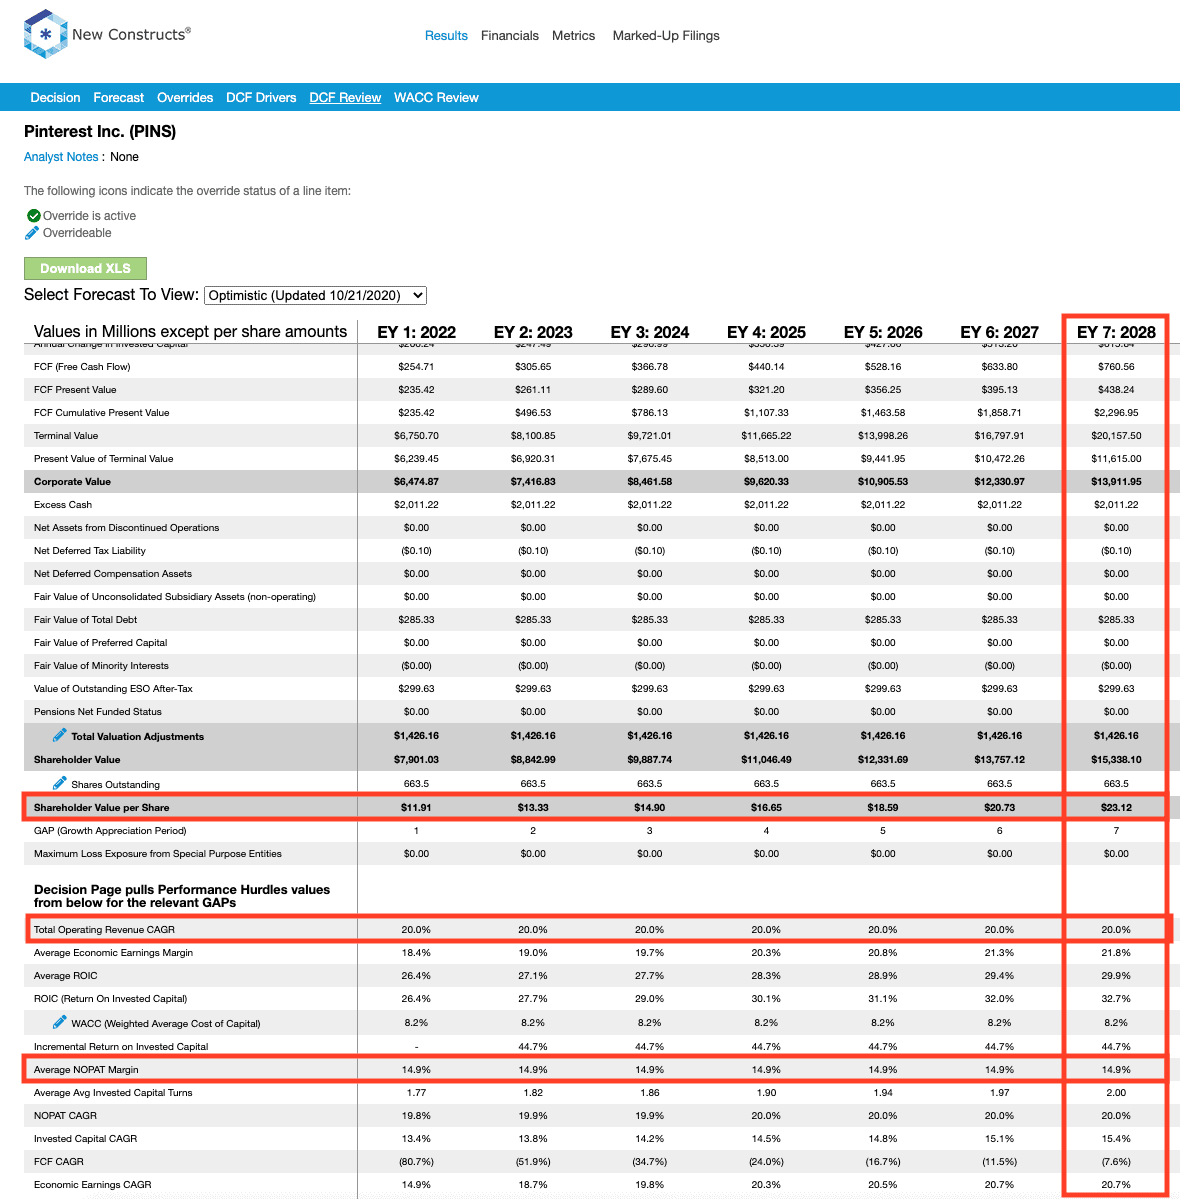Open the WACC Review tab
The height and width of the screenshot is (1199, 1180).
point(436,97)
